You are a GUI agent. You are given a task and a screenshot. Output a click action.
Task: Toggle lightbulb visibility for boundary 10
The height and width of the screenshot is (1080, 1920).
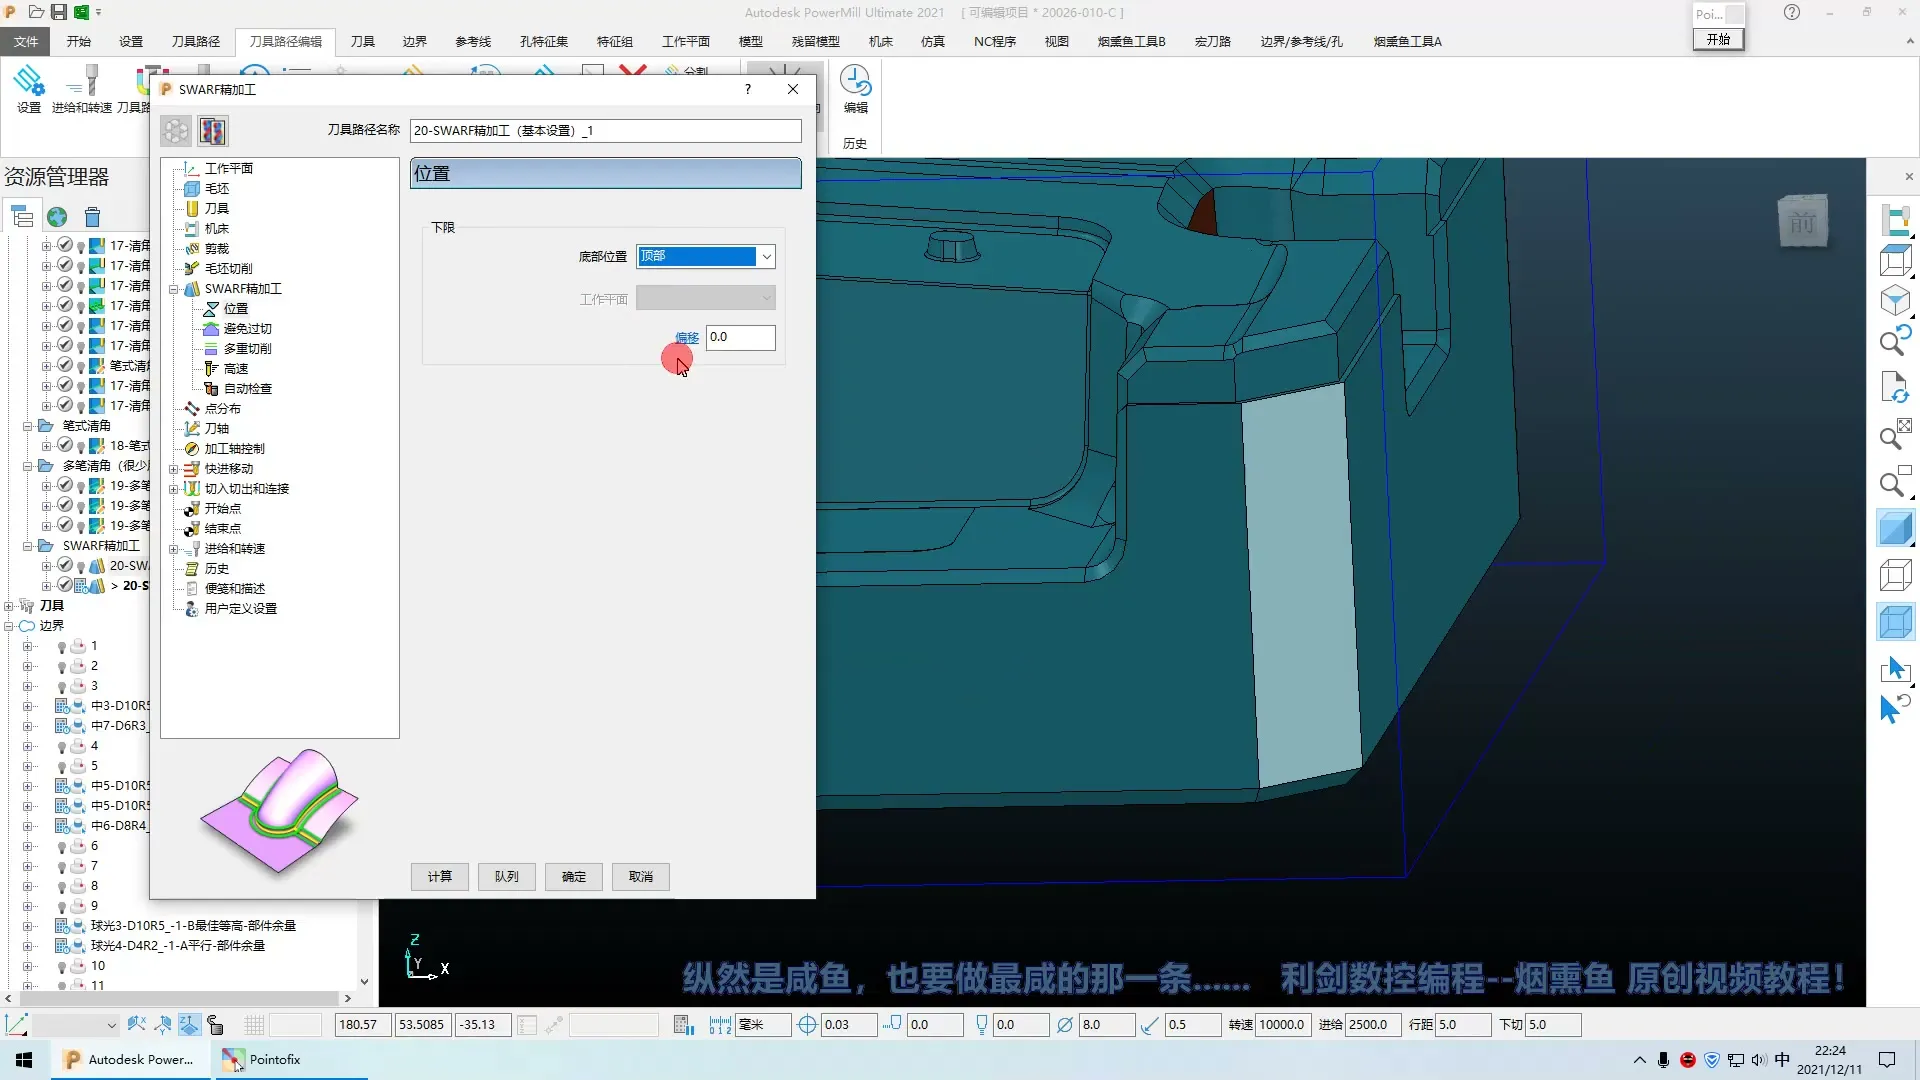[x=62, y=967]
